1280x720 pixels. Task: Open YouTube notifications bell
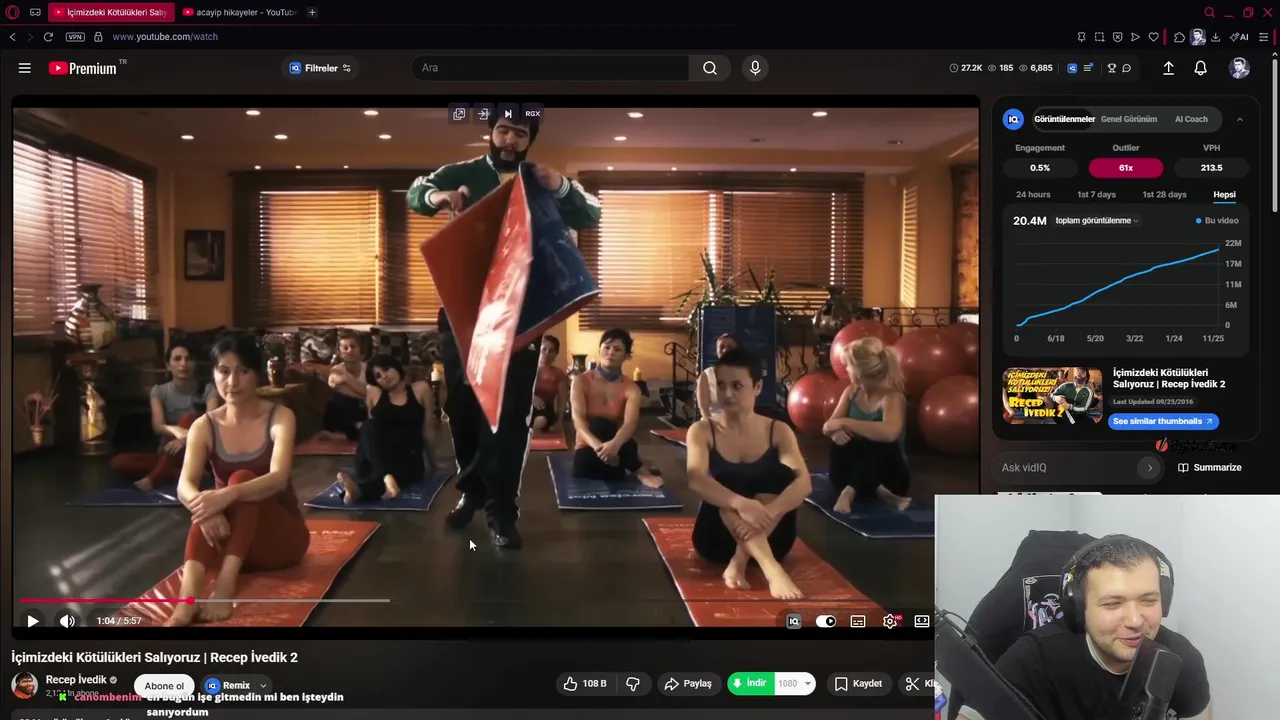[x=1201, y=68]
